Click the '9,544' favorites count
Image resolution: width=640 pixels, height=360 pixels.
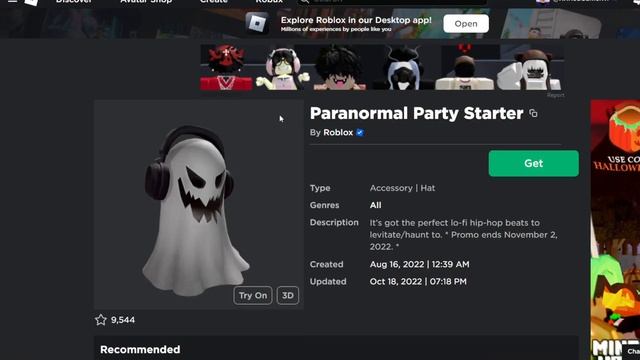pyautogui.click(x=123, y=320)
